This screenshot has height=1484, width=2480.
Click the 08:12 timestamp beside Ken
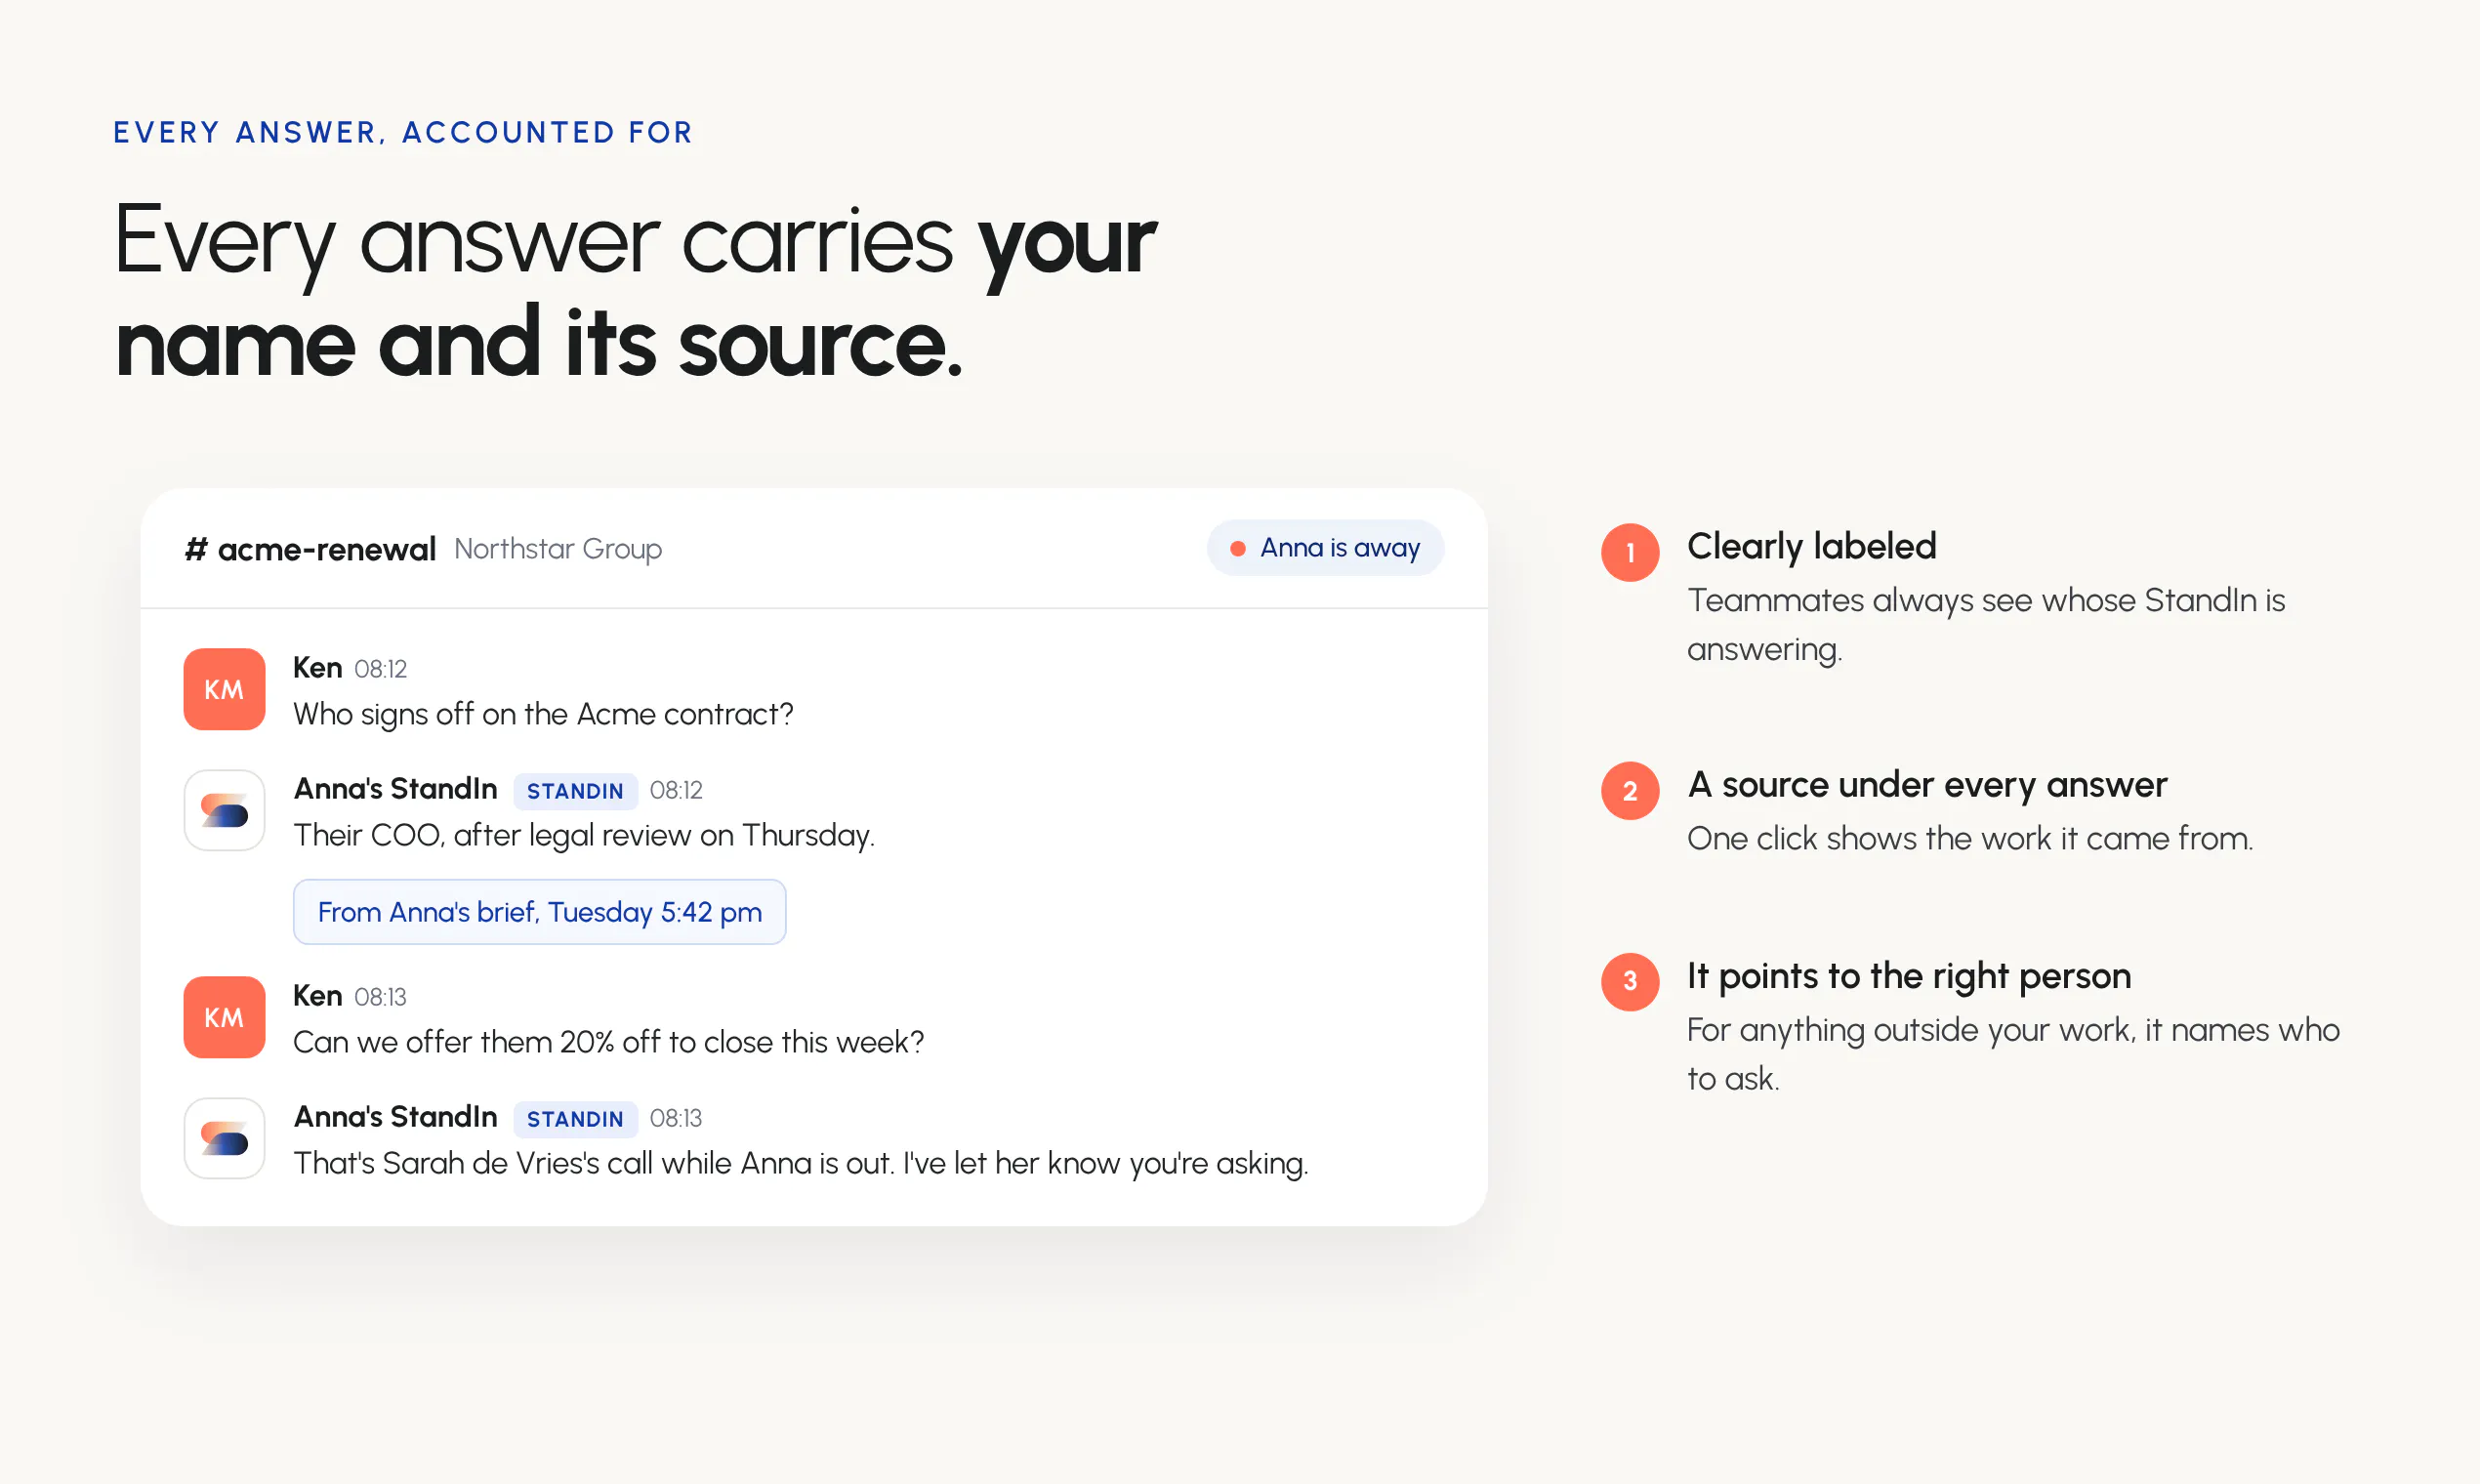click(x=381, y=669)
